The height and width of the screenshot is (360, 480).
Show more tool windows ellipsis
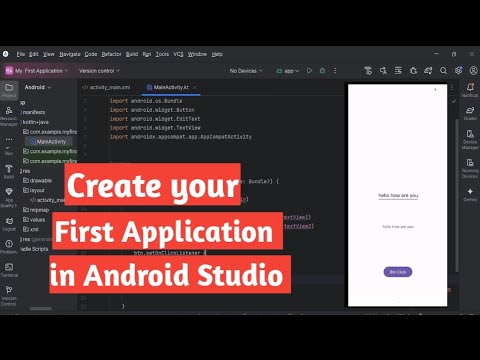pos(9,139)
